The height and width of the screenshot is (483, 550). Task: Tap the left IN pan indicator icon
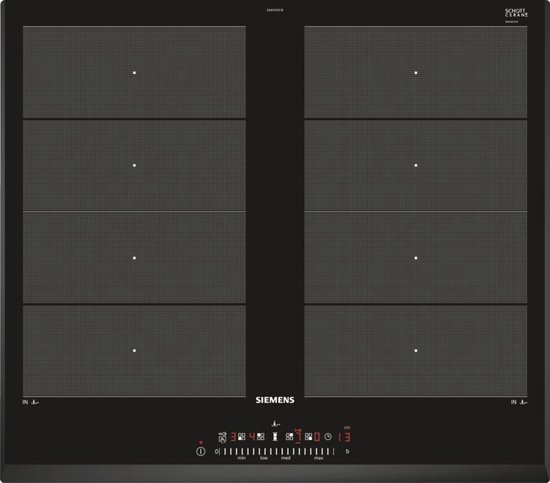[x=31, y=402]
